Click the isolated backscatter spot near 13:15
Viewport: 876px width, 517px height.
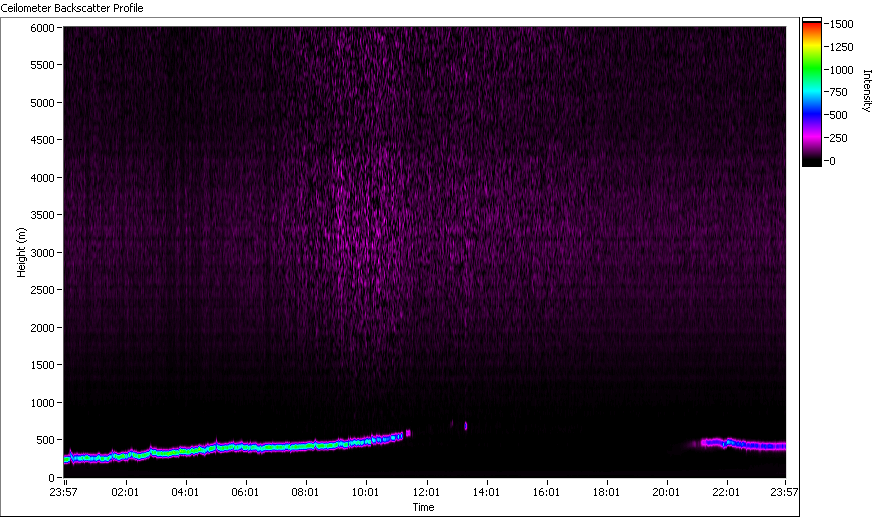466,426
